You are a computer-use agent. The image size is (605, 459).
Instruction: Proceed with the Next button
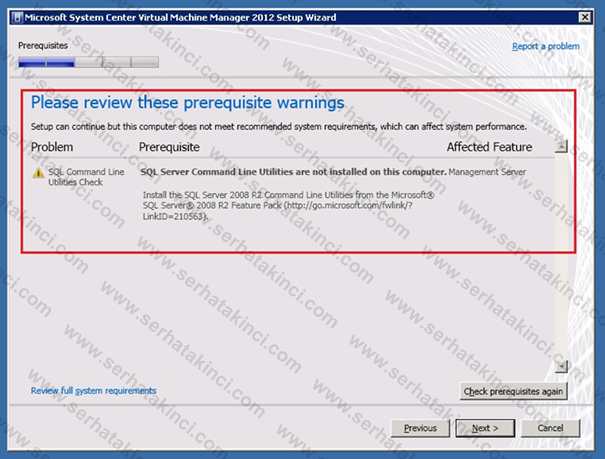[485, 428]
